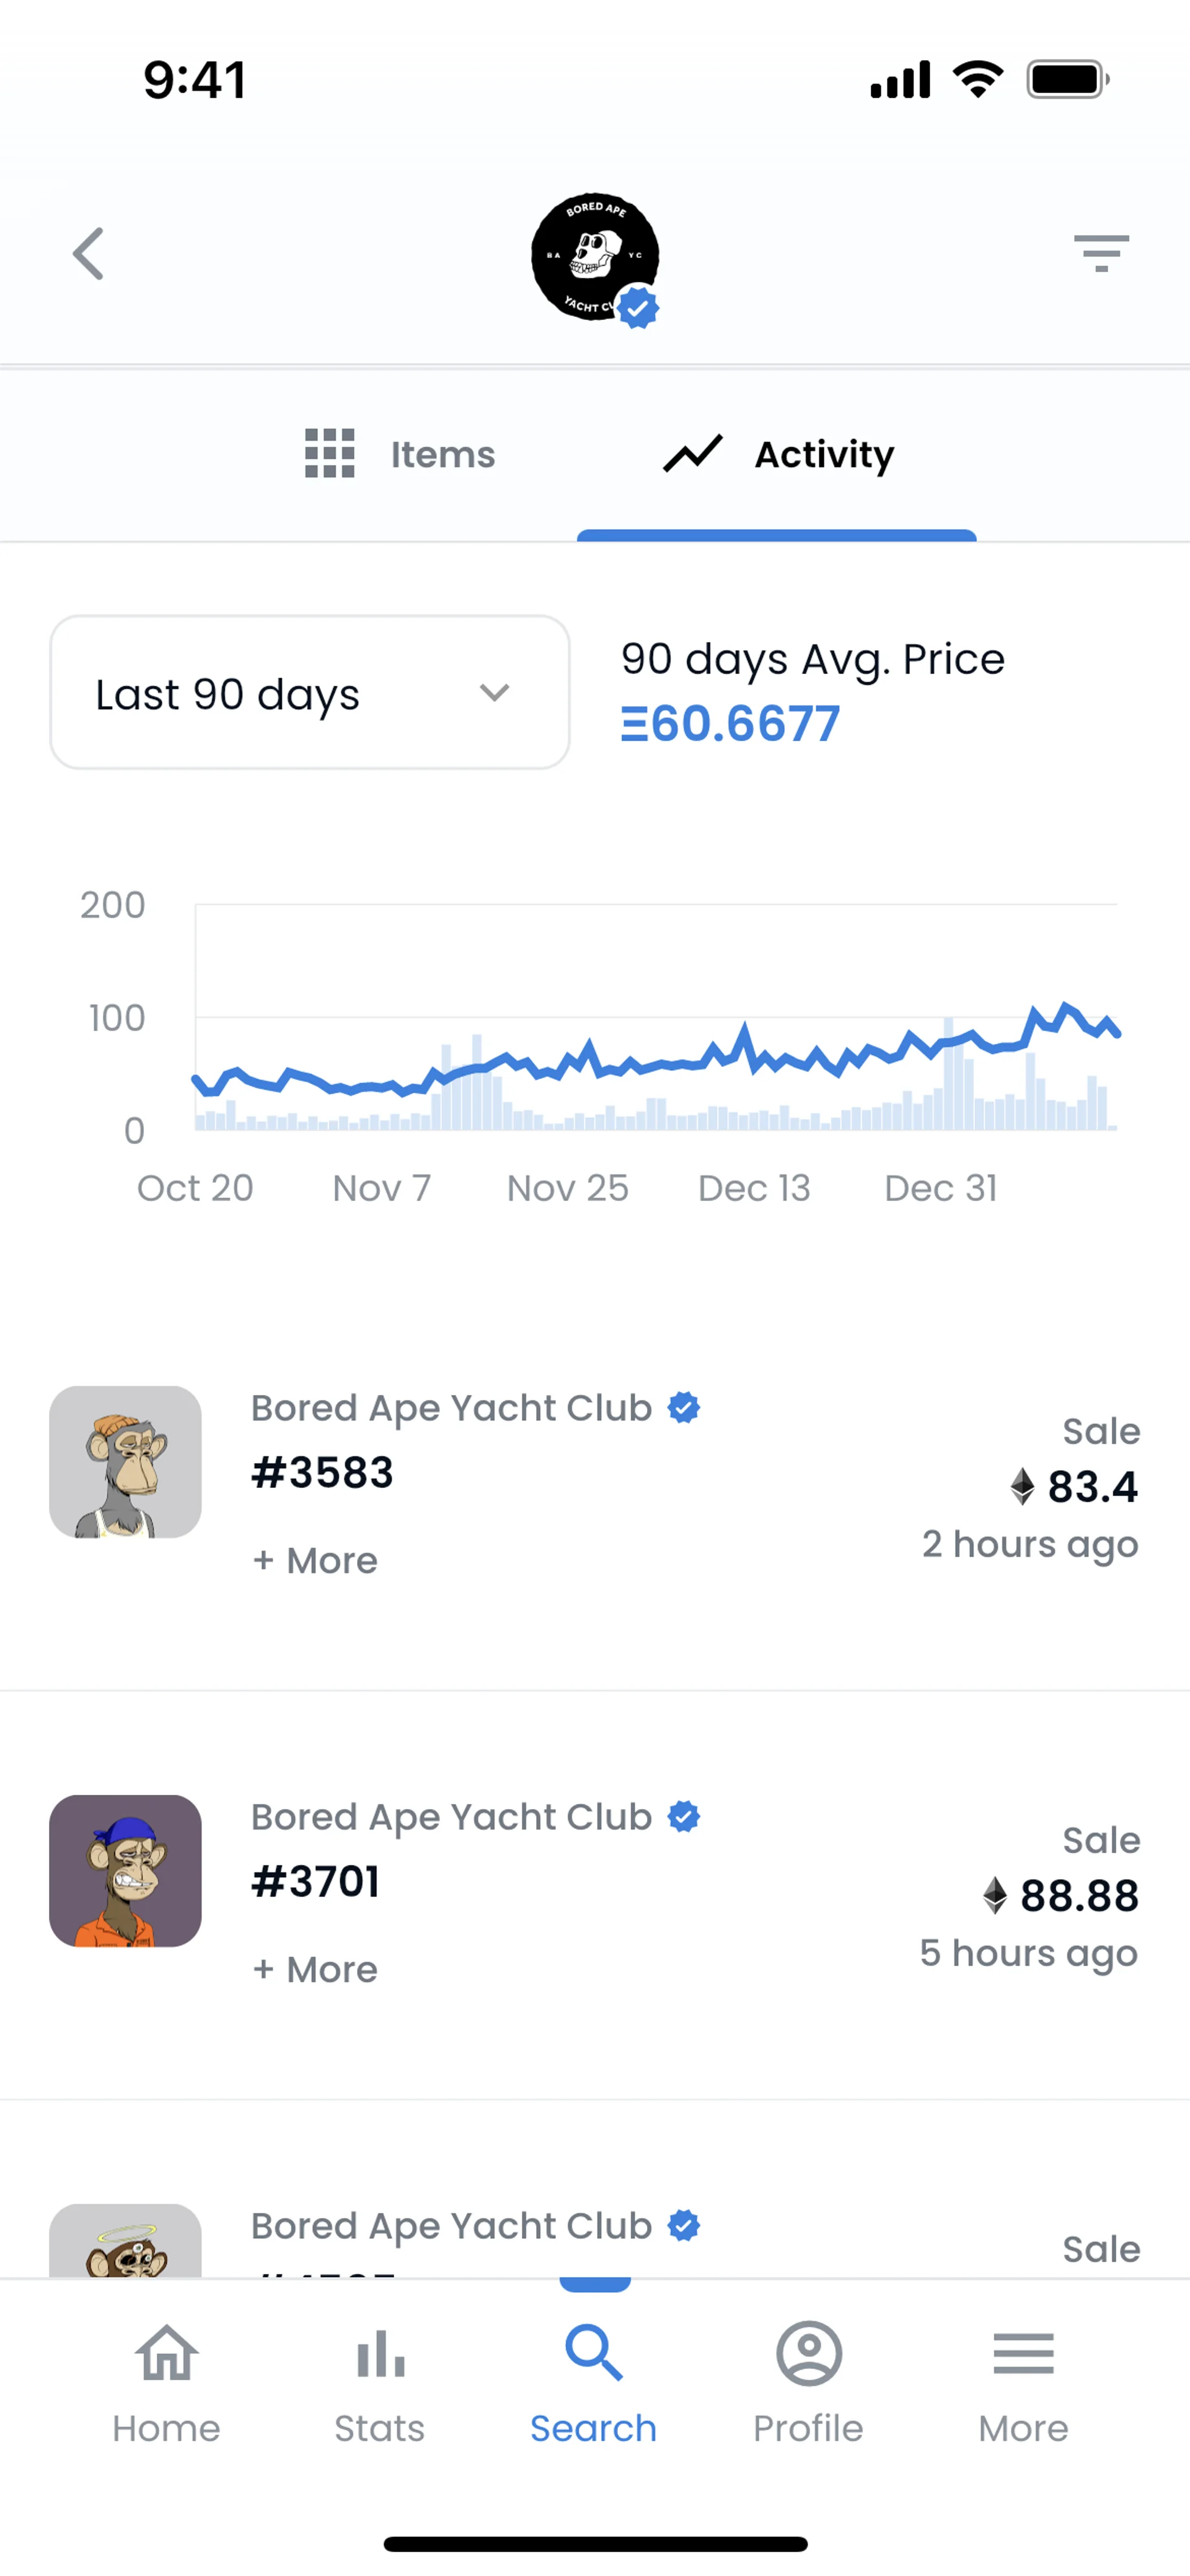Select the Activity tab
This screenshot has width=1190, height=2576.
[x=778, y=455]
